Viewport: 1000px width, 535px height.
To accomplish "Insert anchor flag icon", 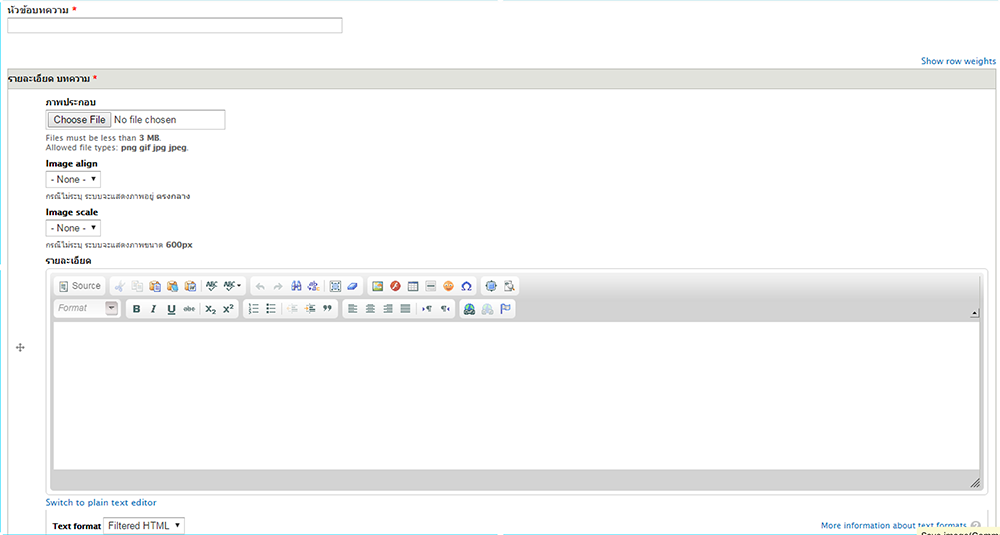I will click(506, 309).
